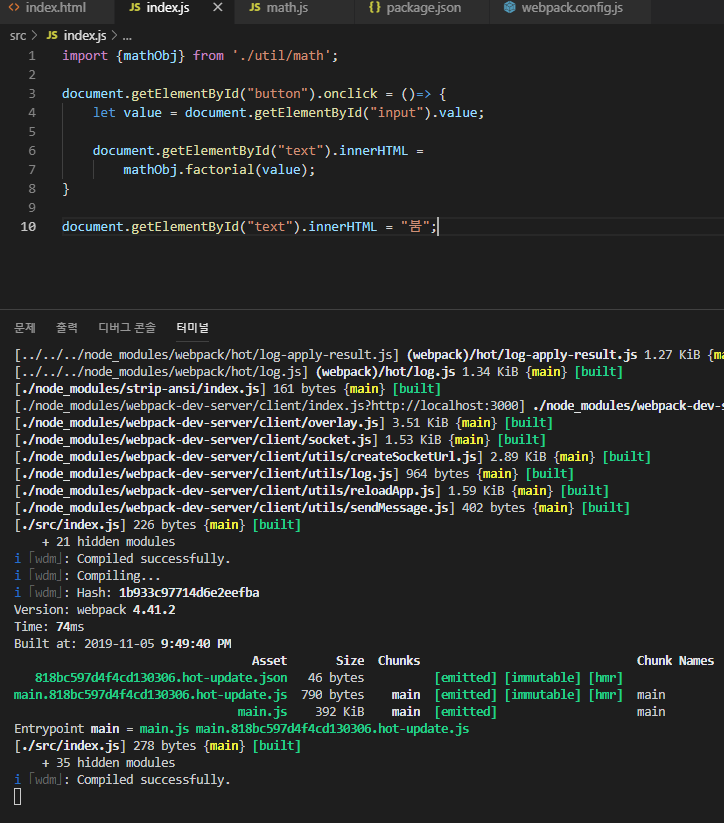
Task: Click the JS icon in the breadcrumb path
Action: 52,35
